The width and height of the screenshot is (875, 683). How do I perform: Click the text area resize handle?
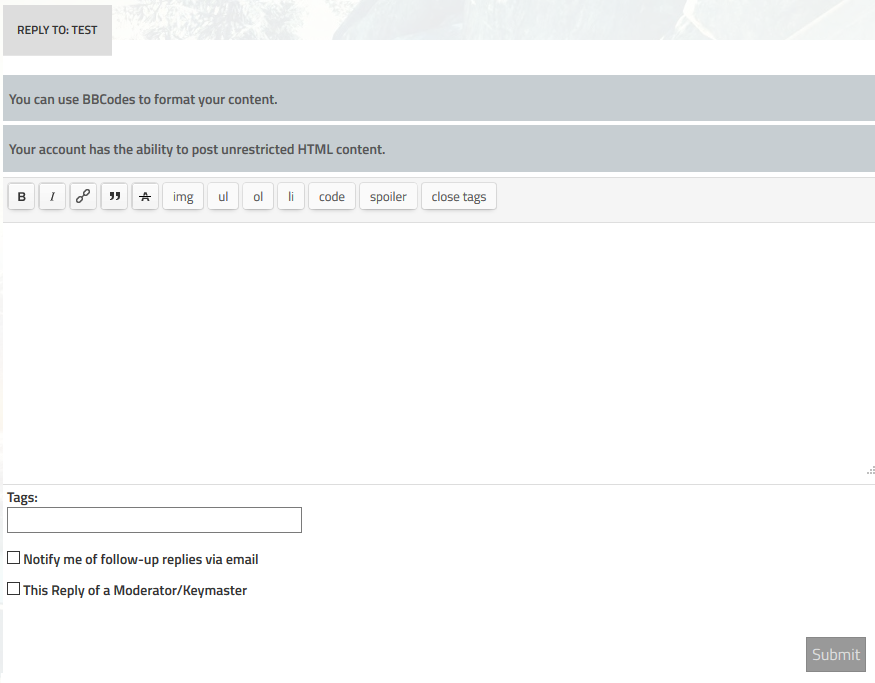point(870,470)
